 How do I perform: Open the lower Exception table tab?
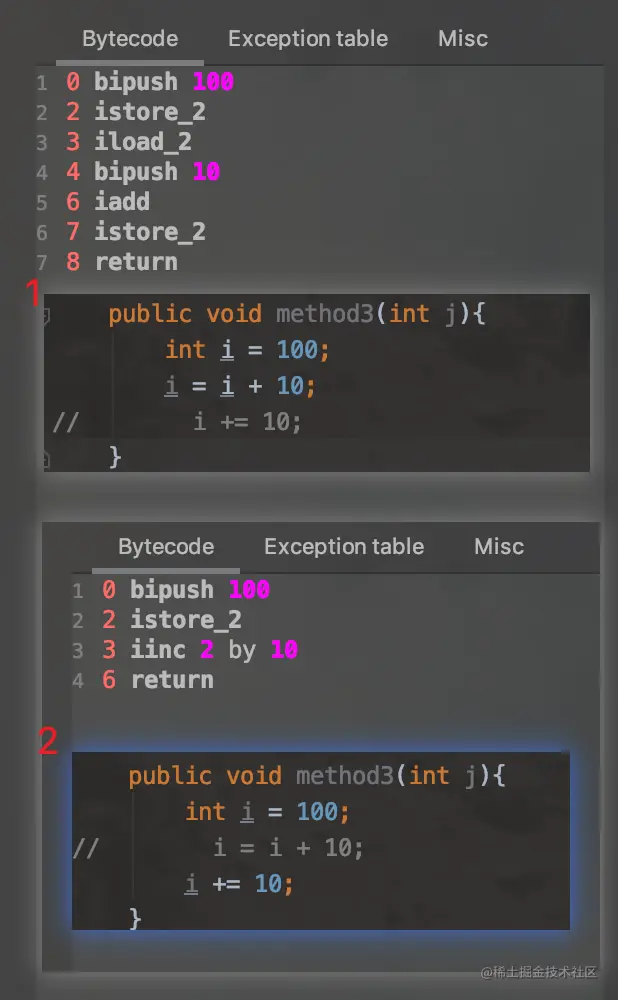click(343, 547)
